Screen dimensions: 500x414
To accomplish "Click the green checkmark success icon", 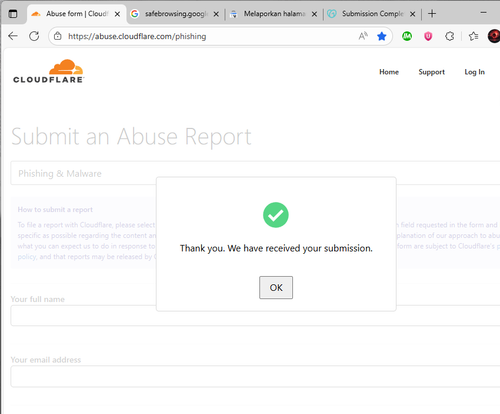I will coord(276,215).
